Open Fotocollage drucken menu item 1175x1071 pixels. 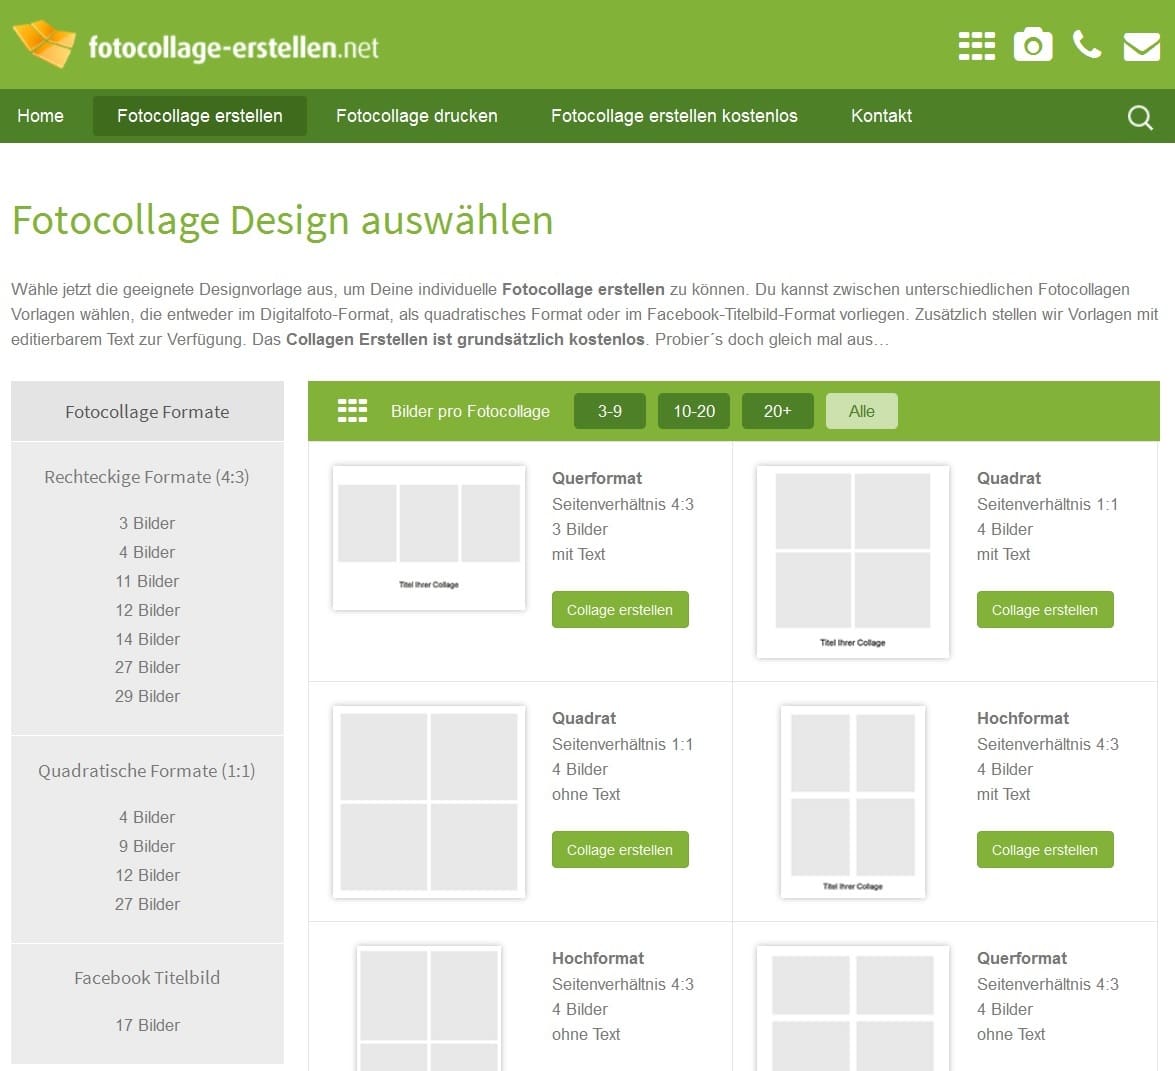[x=417, y=116]
